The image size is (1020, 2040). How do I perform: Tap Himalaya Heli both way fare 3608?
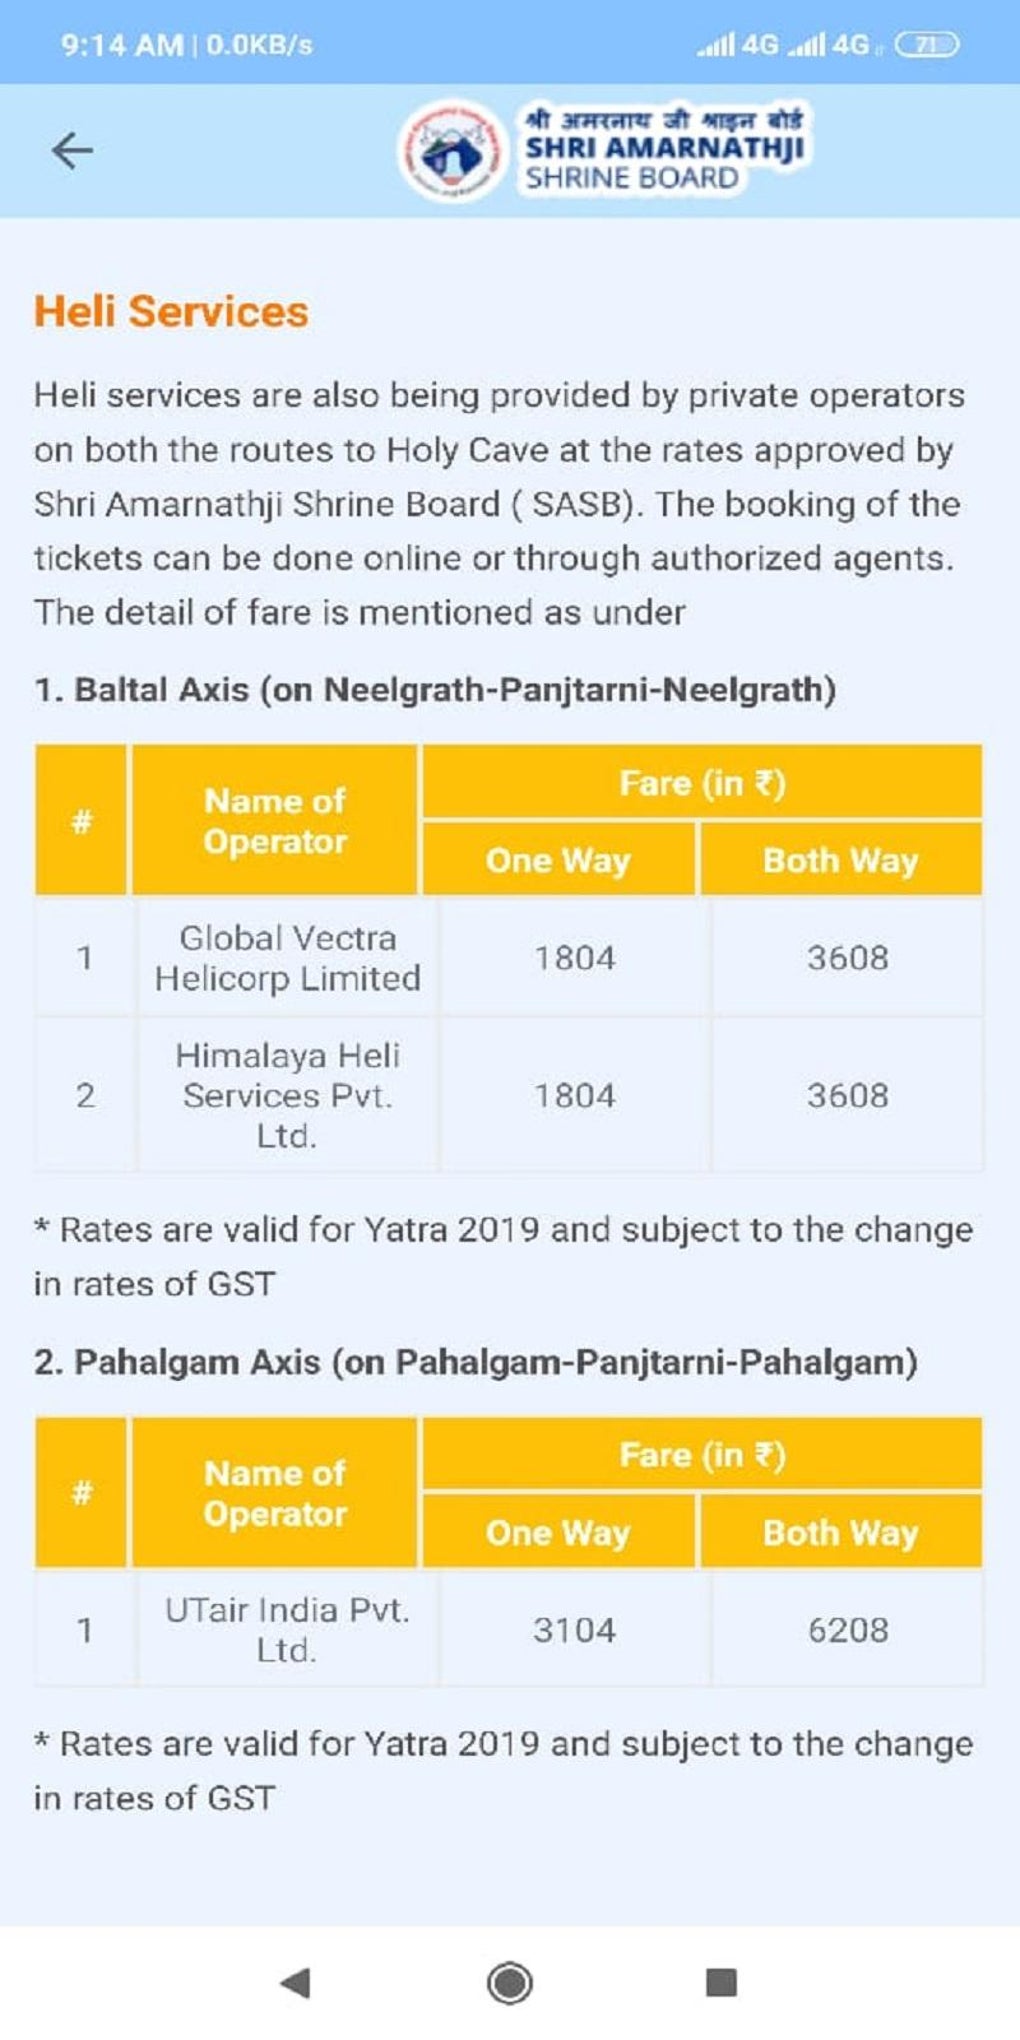point(848,1095)
